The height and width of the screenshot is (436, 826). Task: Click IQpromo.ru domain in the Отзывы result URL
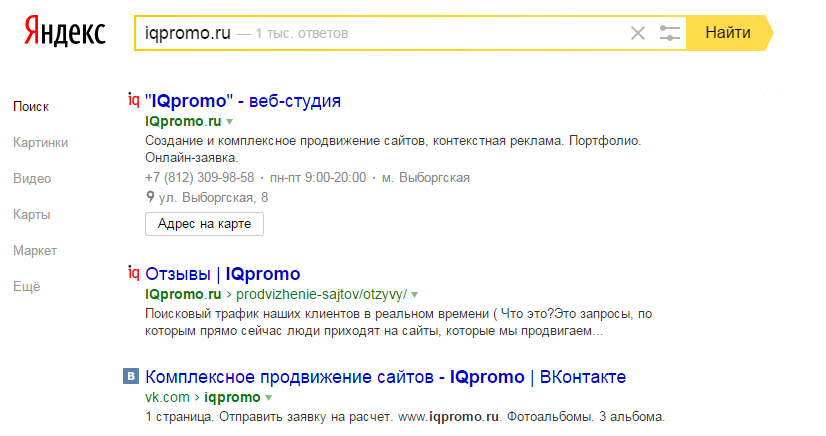(183, 294)
